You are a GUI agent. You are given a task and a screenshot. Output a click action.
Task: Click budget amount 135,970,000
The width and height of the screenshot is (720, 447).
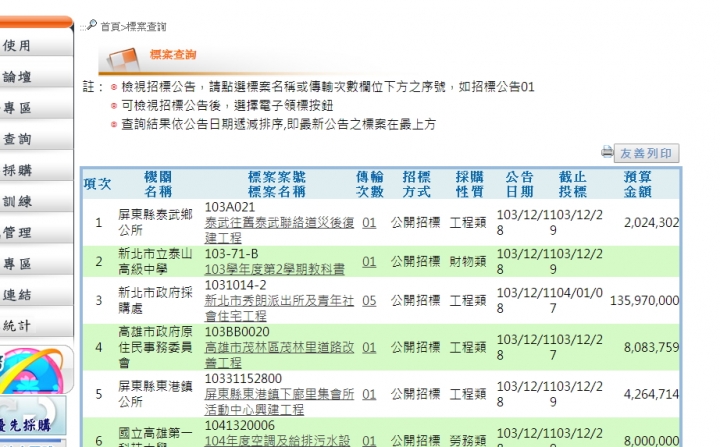644,301
